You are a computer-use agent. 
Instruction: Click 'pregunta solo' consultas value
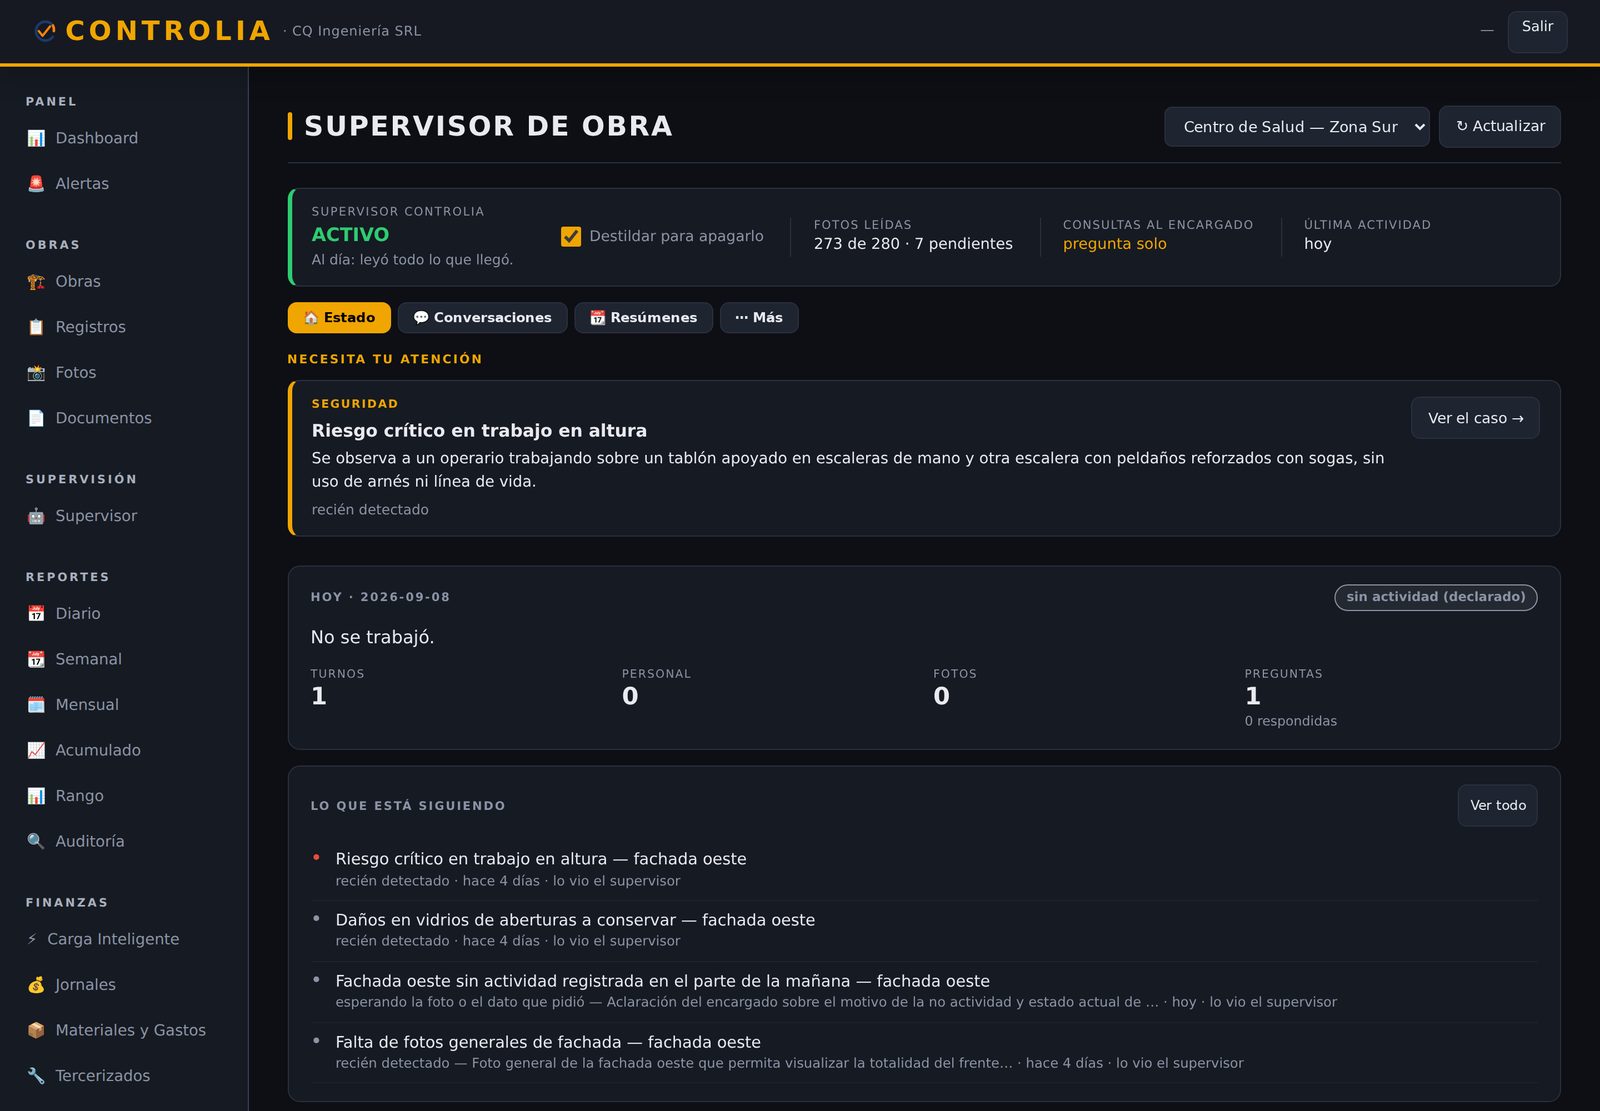[x=1114, y=244]
